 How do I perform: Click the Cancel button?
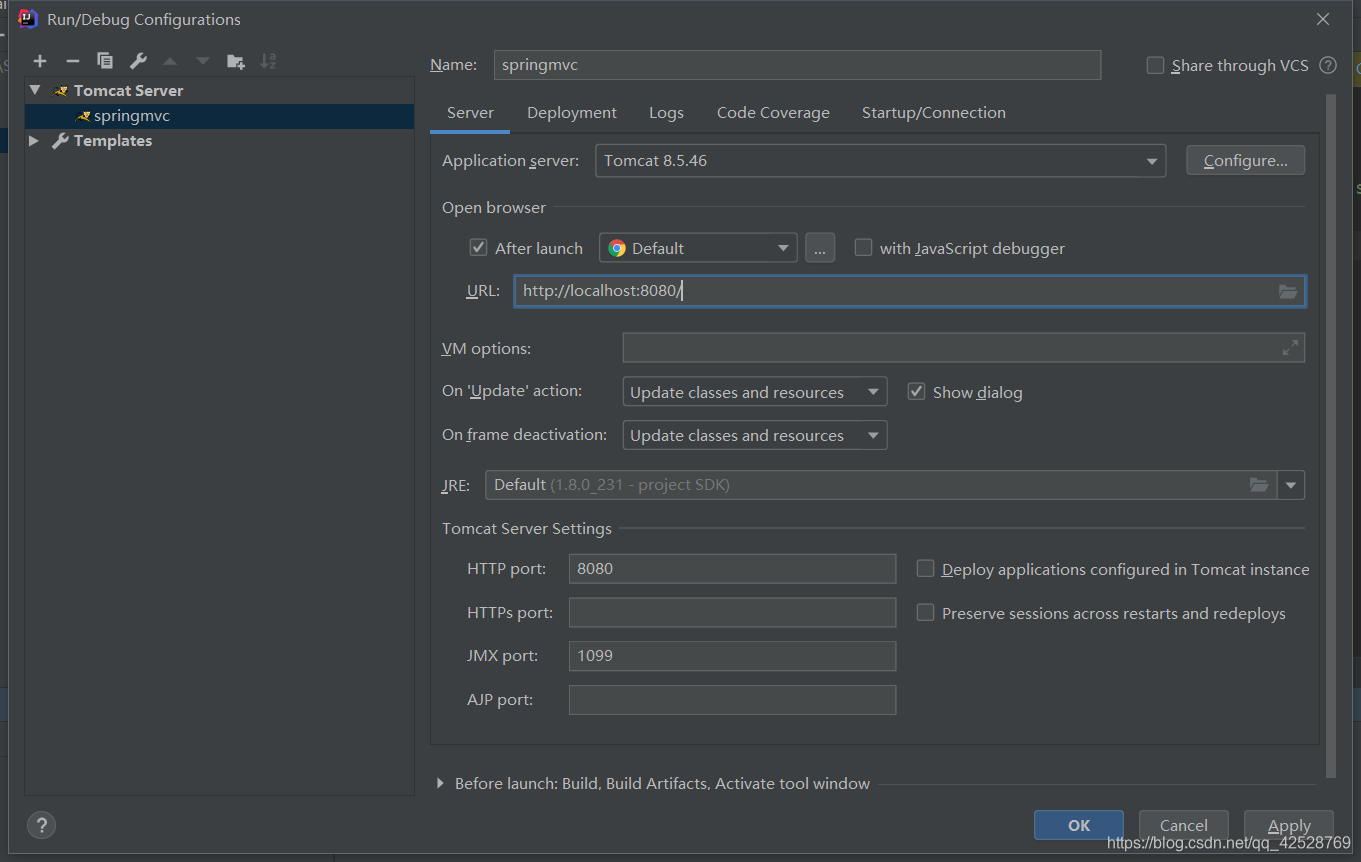tap(1184, 825)
